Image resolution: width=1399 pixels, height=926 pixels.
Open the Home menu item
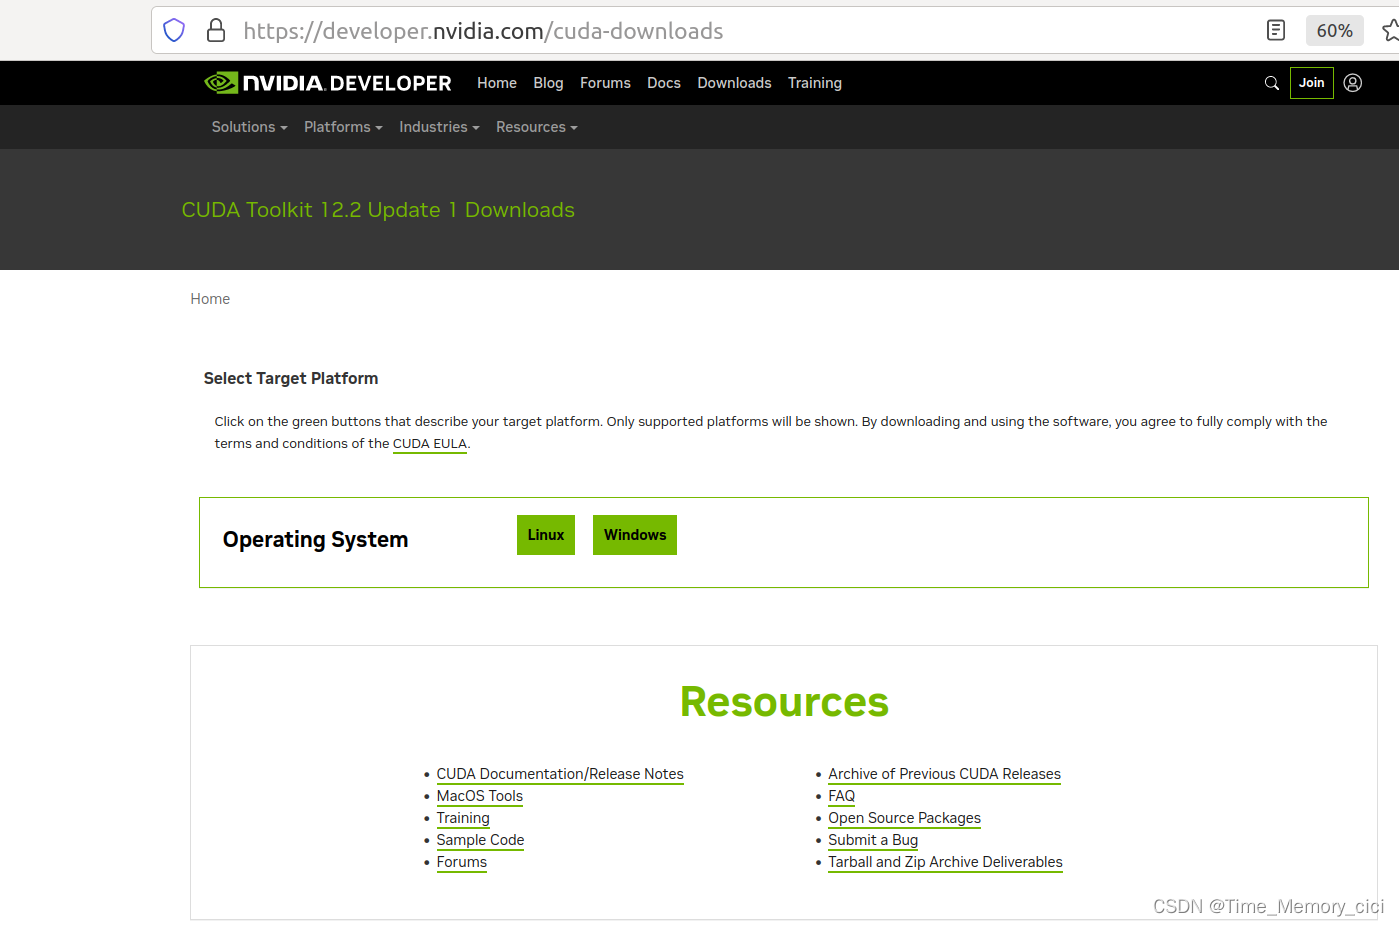(x=497, y=83)
